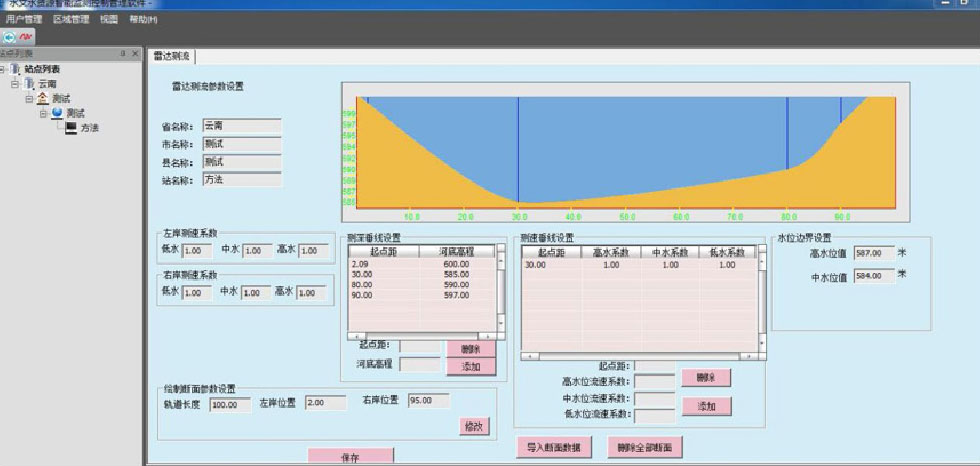
Task: Click the 左岸测速系数 高水 field
Action: [313, 250]
